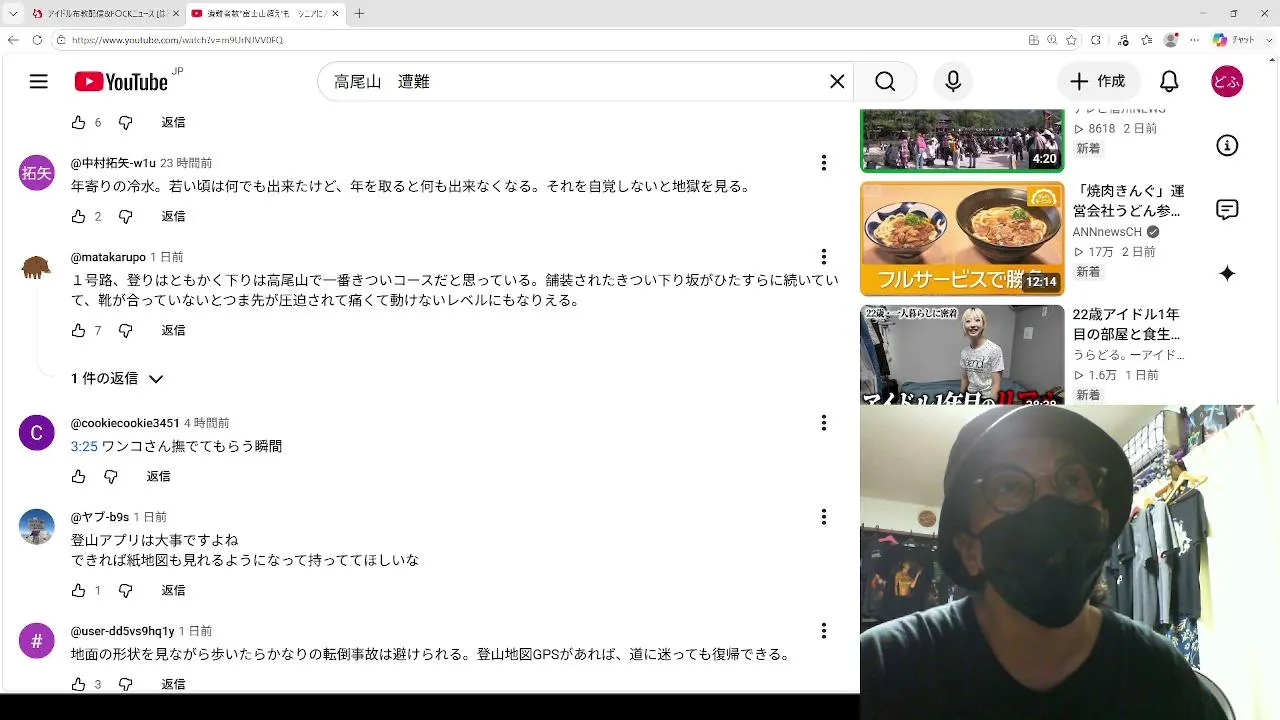Open the @ヤブ-b9s channel link

coord(100,517)
